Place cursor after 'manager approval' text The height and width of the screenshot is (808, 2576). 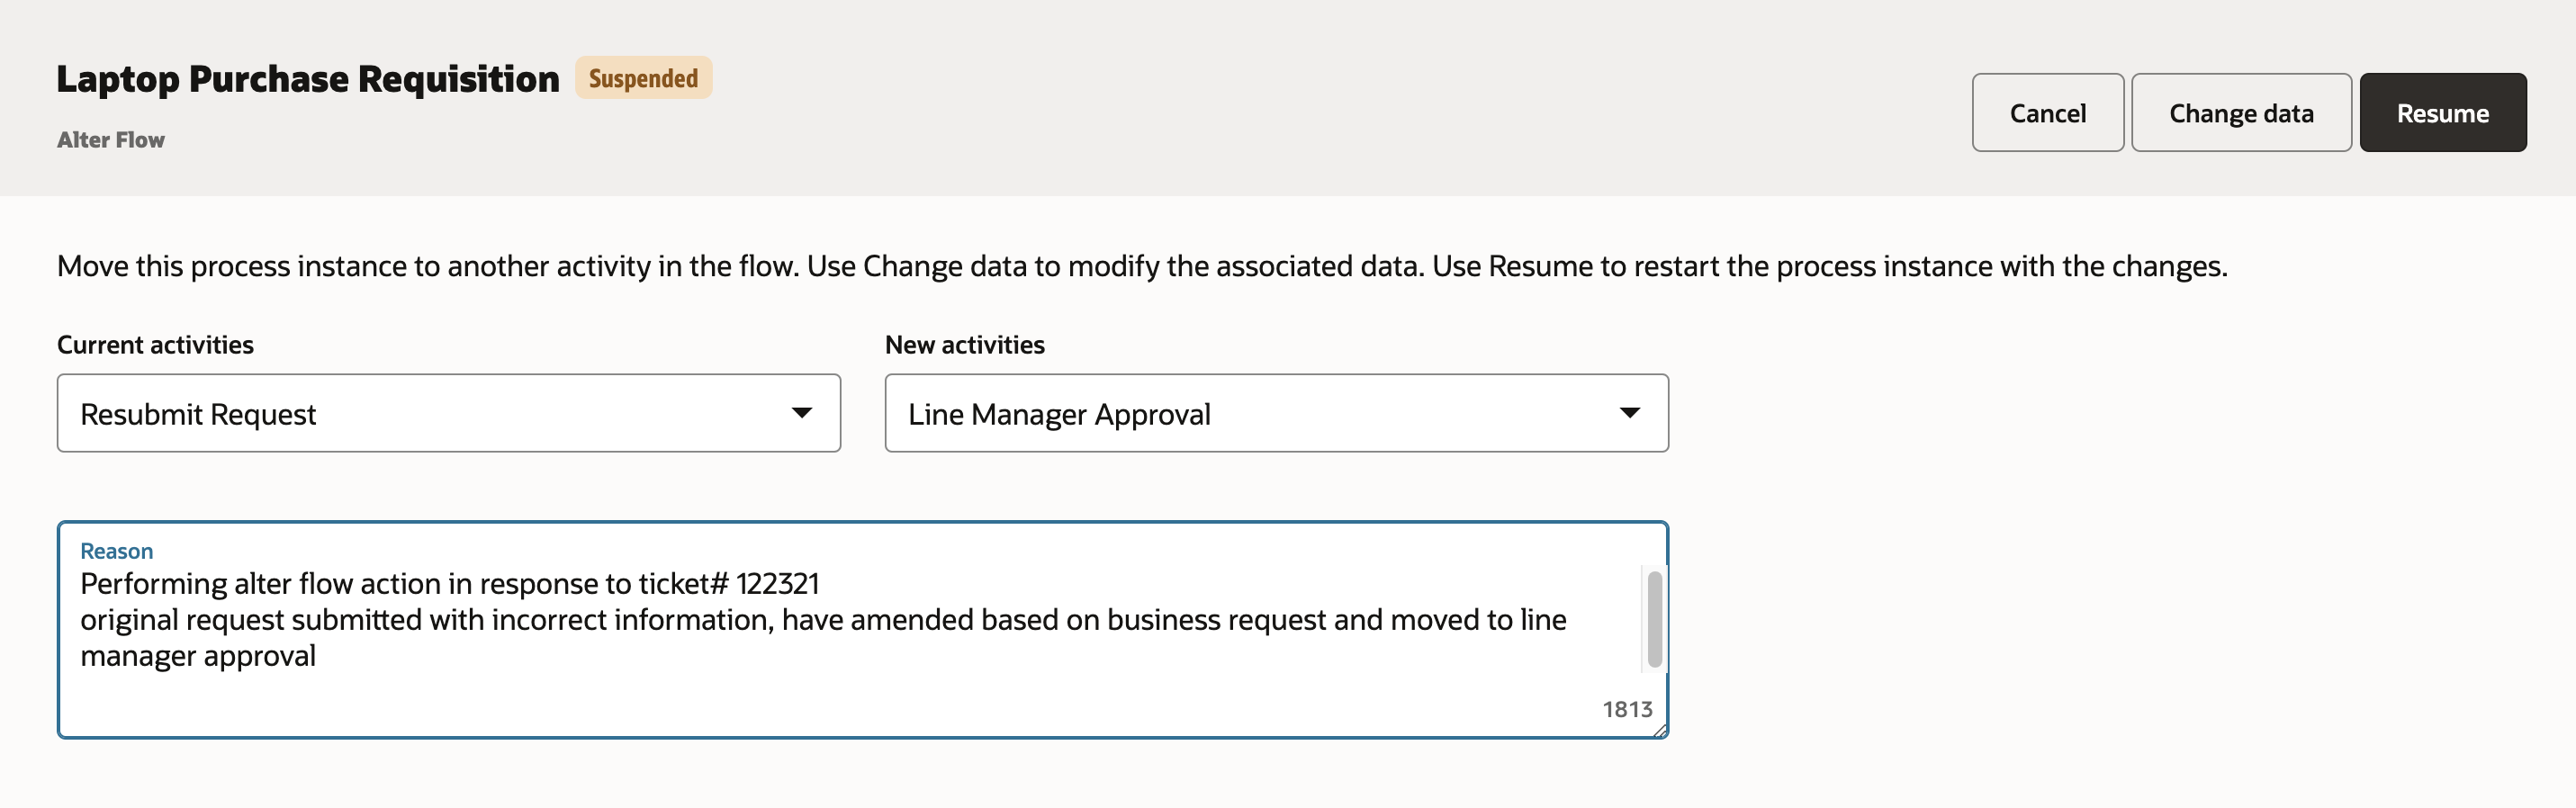tap(317, 656)
